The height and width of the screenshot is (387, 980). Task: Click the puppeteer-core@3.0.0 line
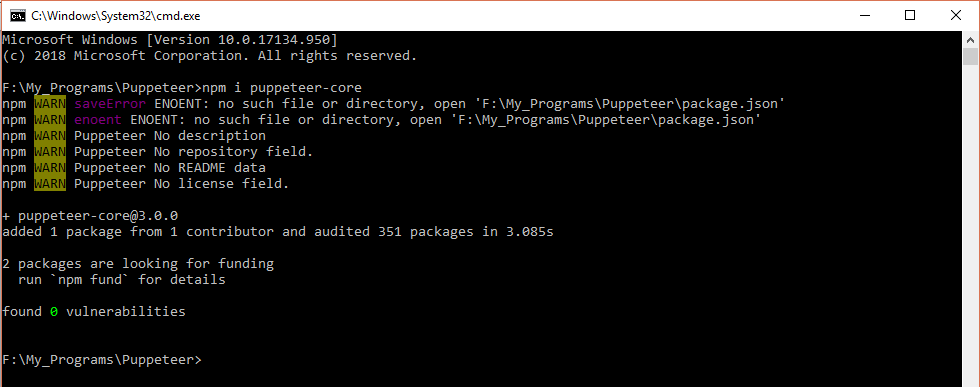[x=91, y=216]
